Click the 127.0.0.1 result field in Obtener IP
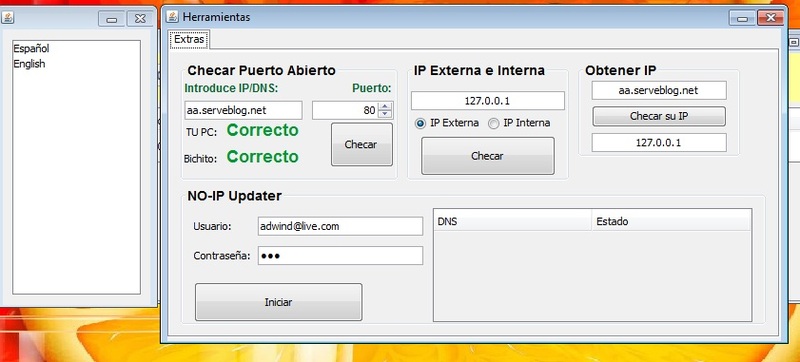 pos(659,143)
